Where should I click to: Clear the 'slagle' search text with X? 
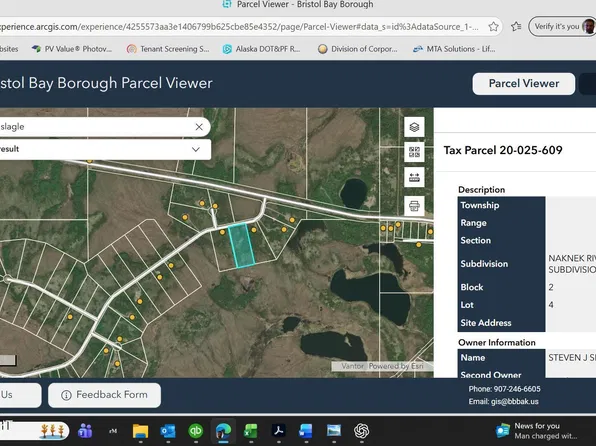tap(199, 127)
